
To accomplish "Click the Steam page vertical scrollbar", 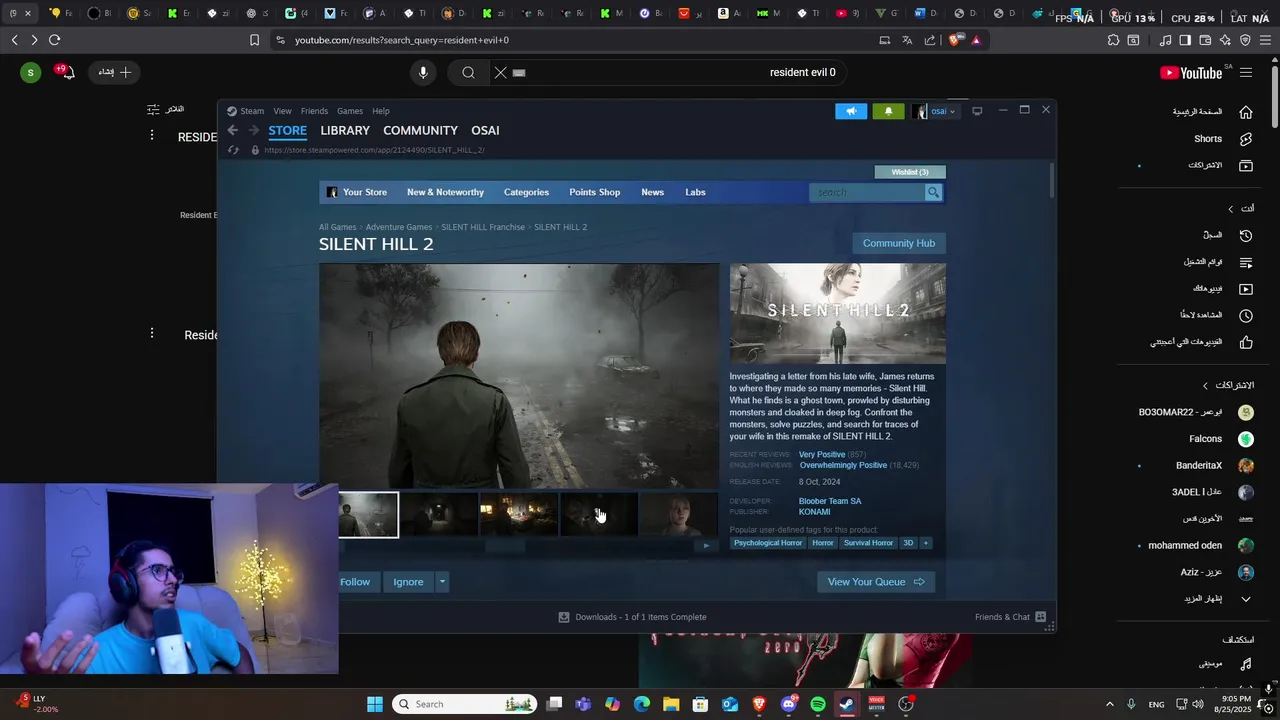I will 1051,180.
